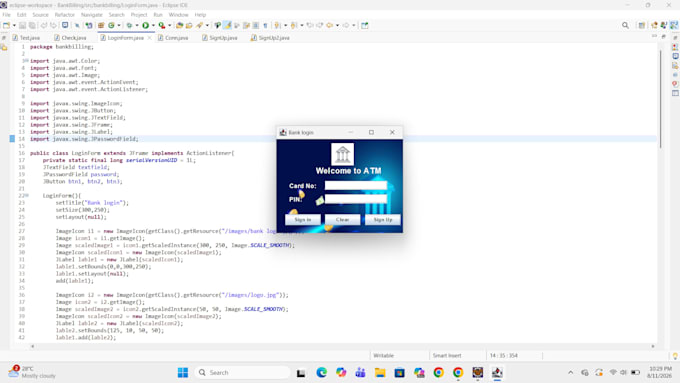Click the Open Perspective icon
Viewport: 680px width, 383px height.
click(642, 26)
